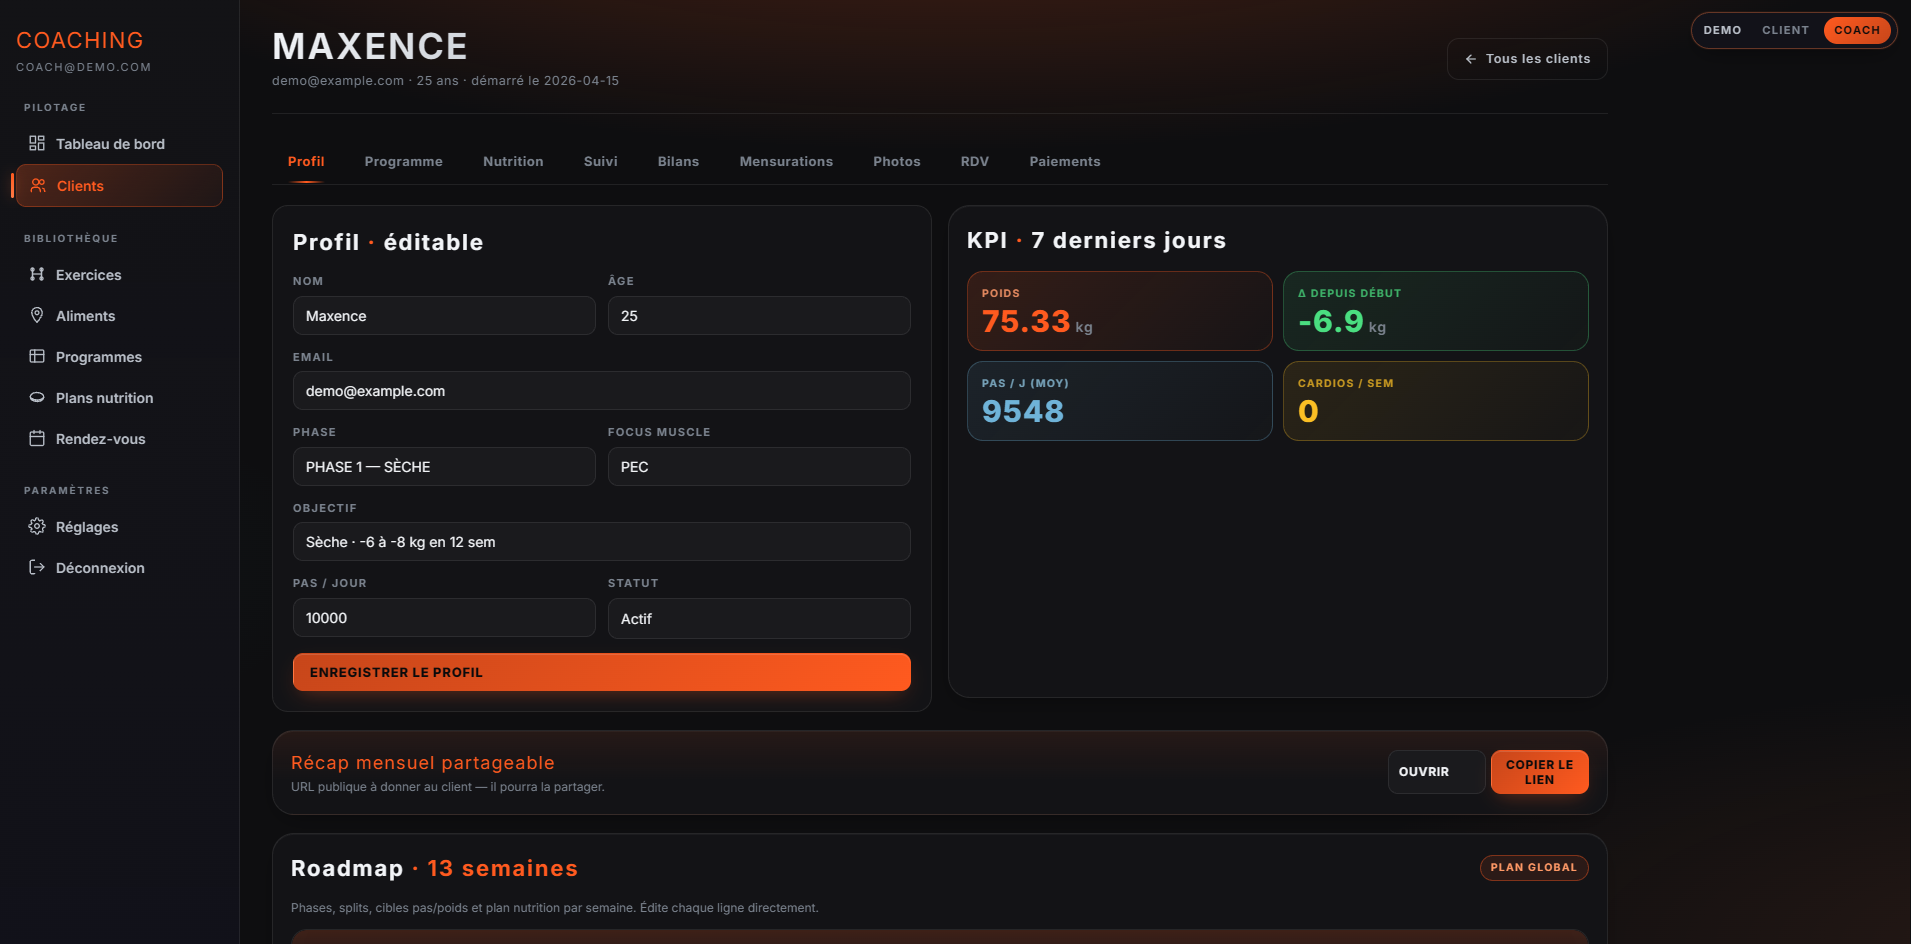Go back to Tous les clients

(x=1527, y=59)
